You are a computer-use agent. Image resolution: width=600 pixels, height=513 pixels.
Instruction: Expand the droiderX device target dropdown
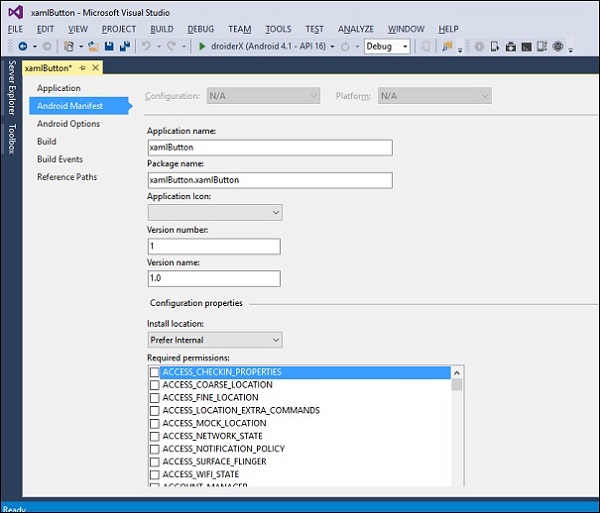pos(332,47)
